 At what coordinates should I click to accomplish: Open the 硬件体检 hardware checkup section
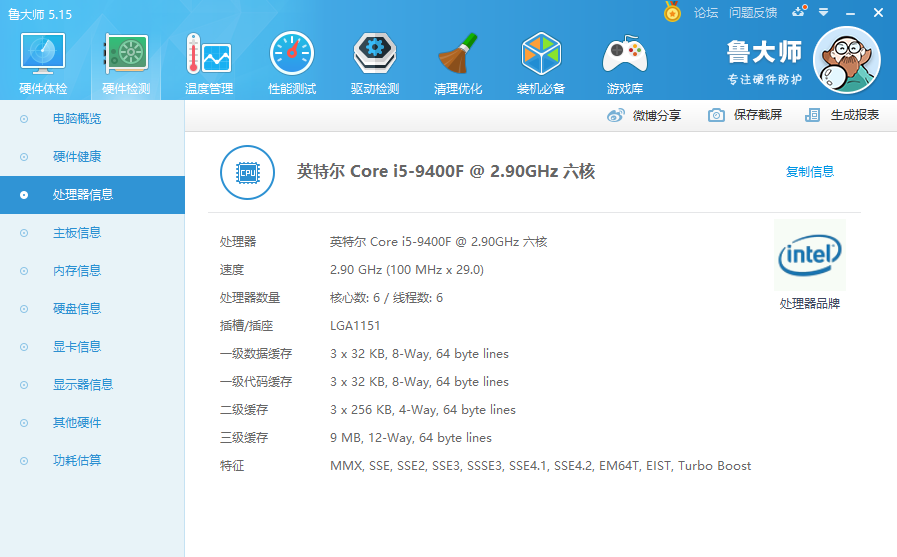[x=43, y=64]
